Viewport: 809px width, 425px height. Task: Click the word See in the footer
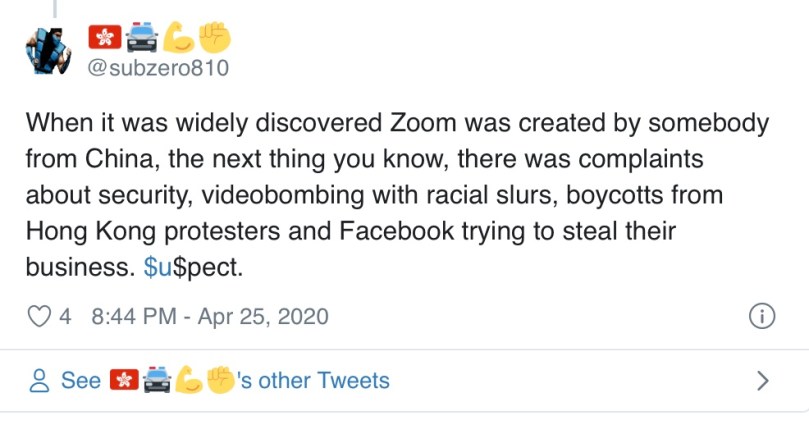click(x=81, y=381)
